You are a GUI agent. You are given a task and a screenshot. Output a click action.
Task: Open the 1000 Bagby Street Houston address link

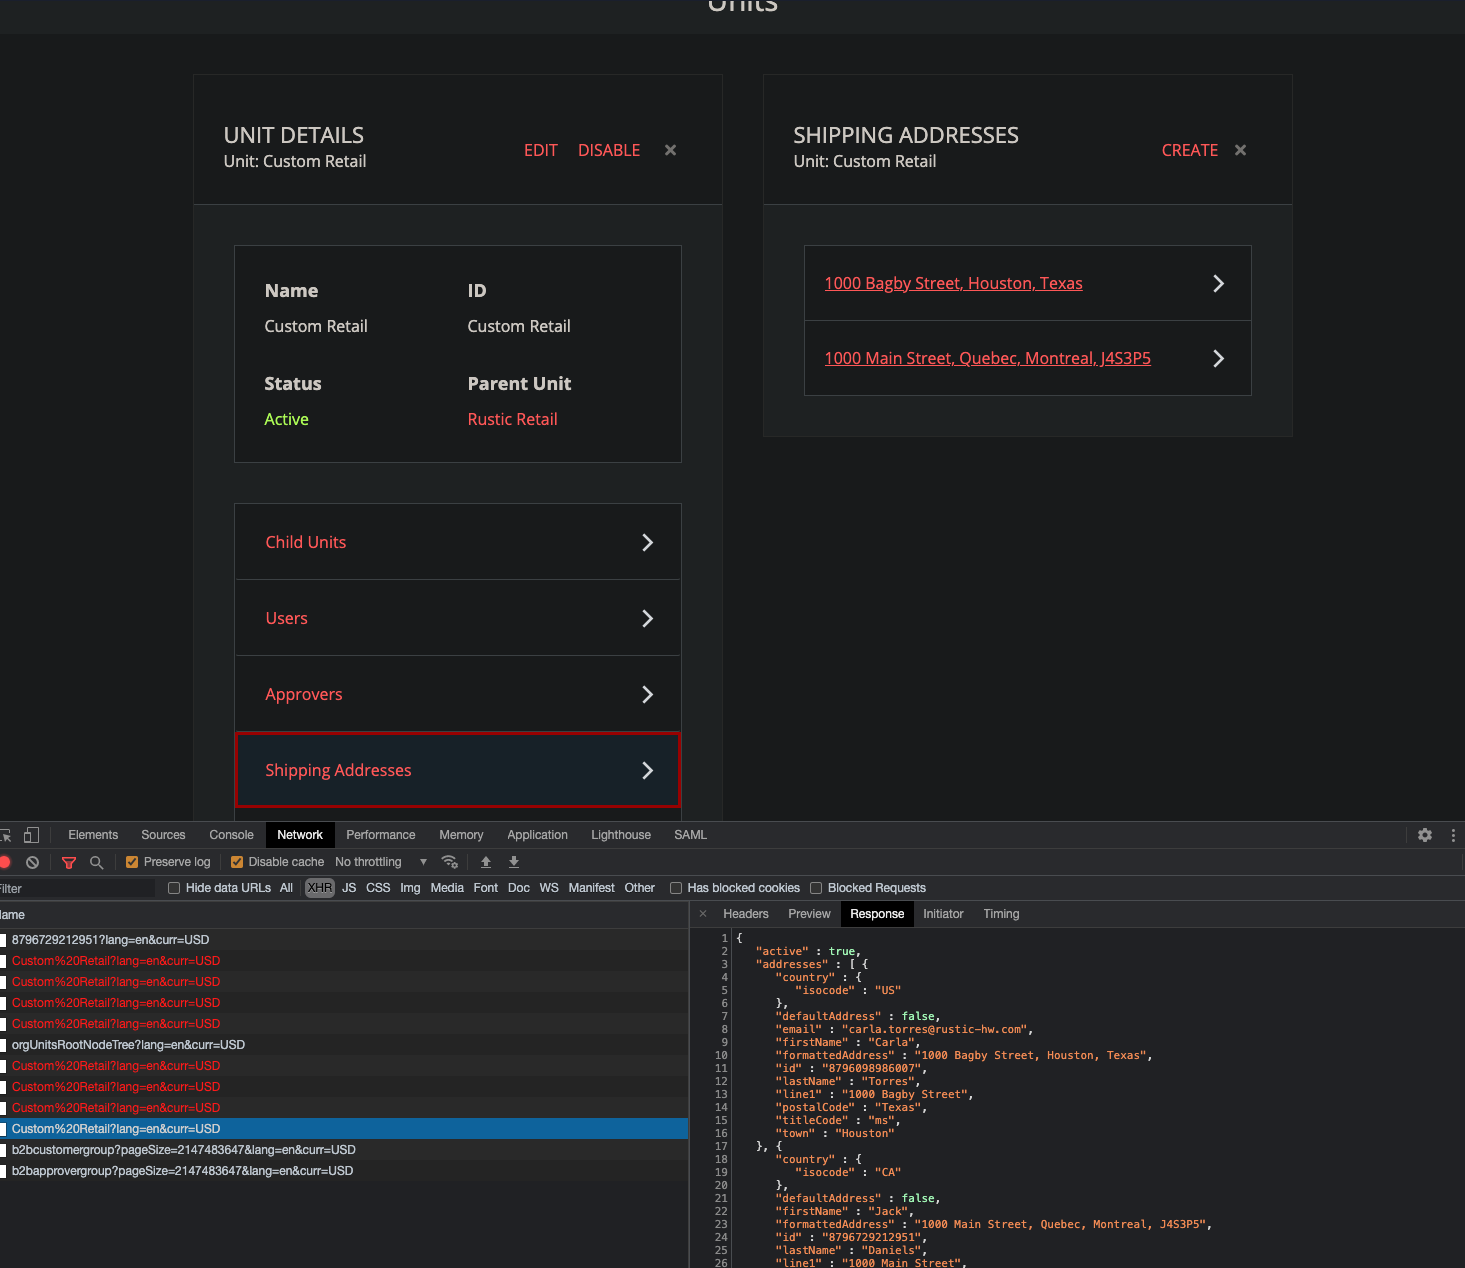tap(952, 283)
